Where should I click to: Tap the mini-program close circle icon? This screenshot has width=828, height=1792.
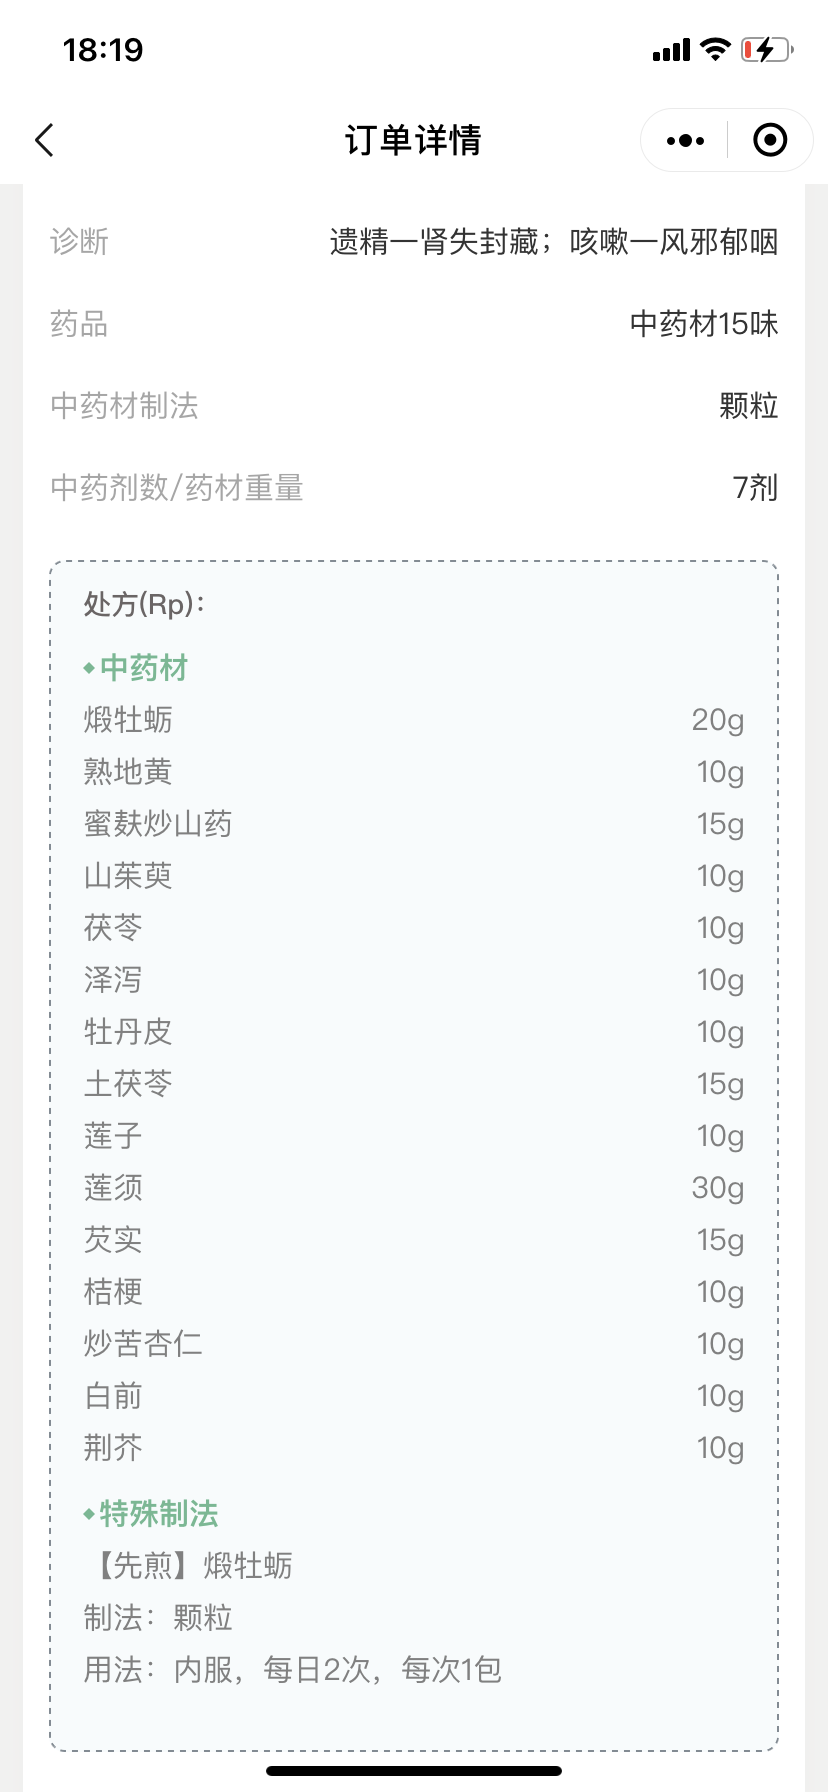click(x=769, y=141)
